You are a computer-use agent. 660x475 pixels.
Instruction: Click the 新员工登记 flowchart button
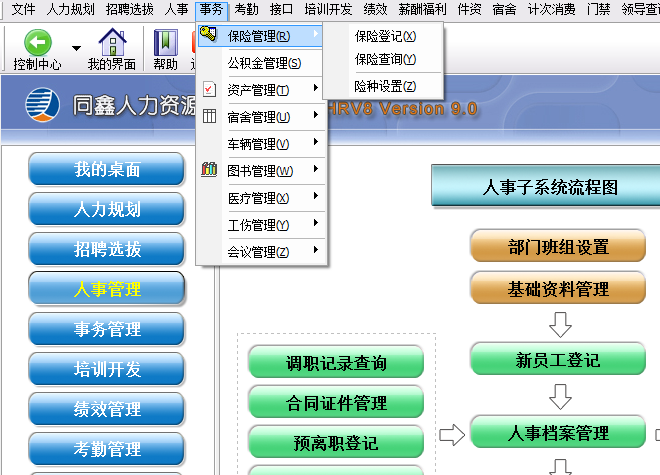(x=557, y=361)
